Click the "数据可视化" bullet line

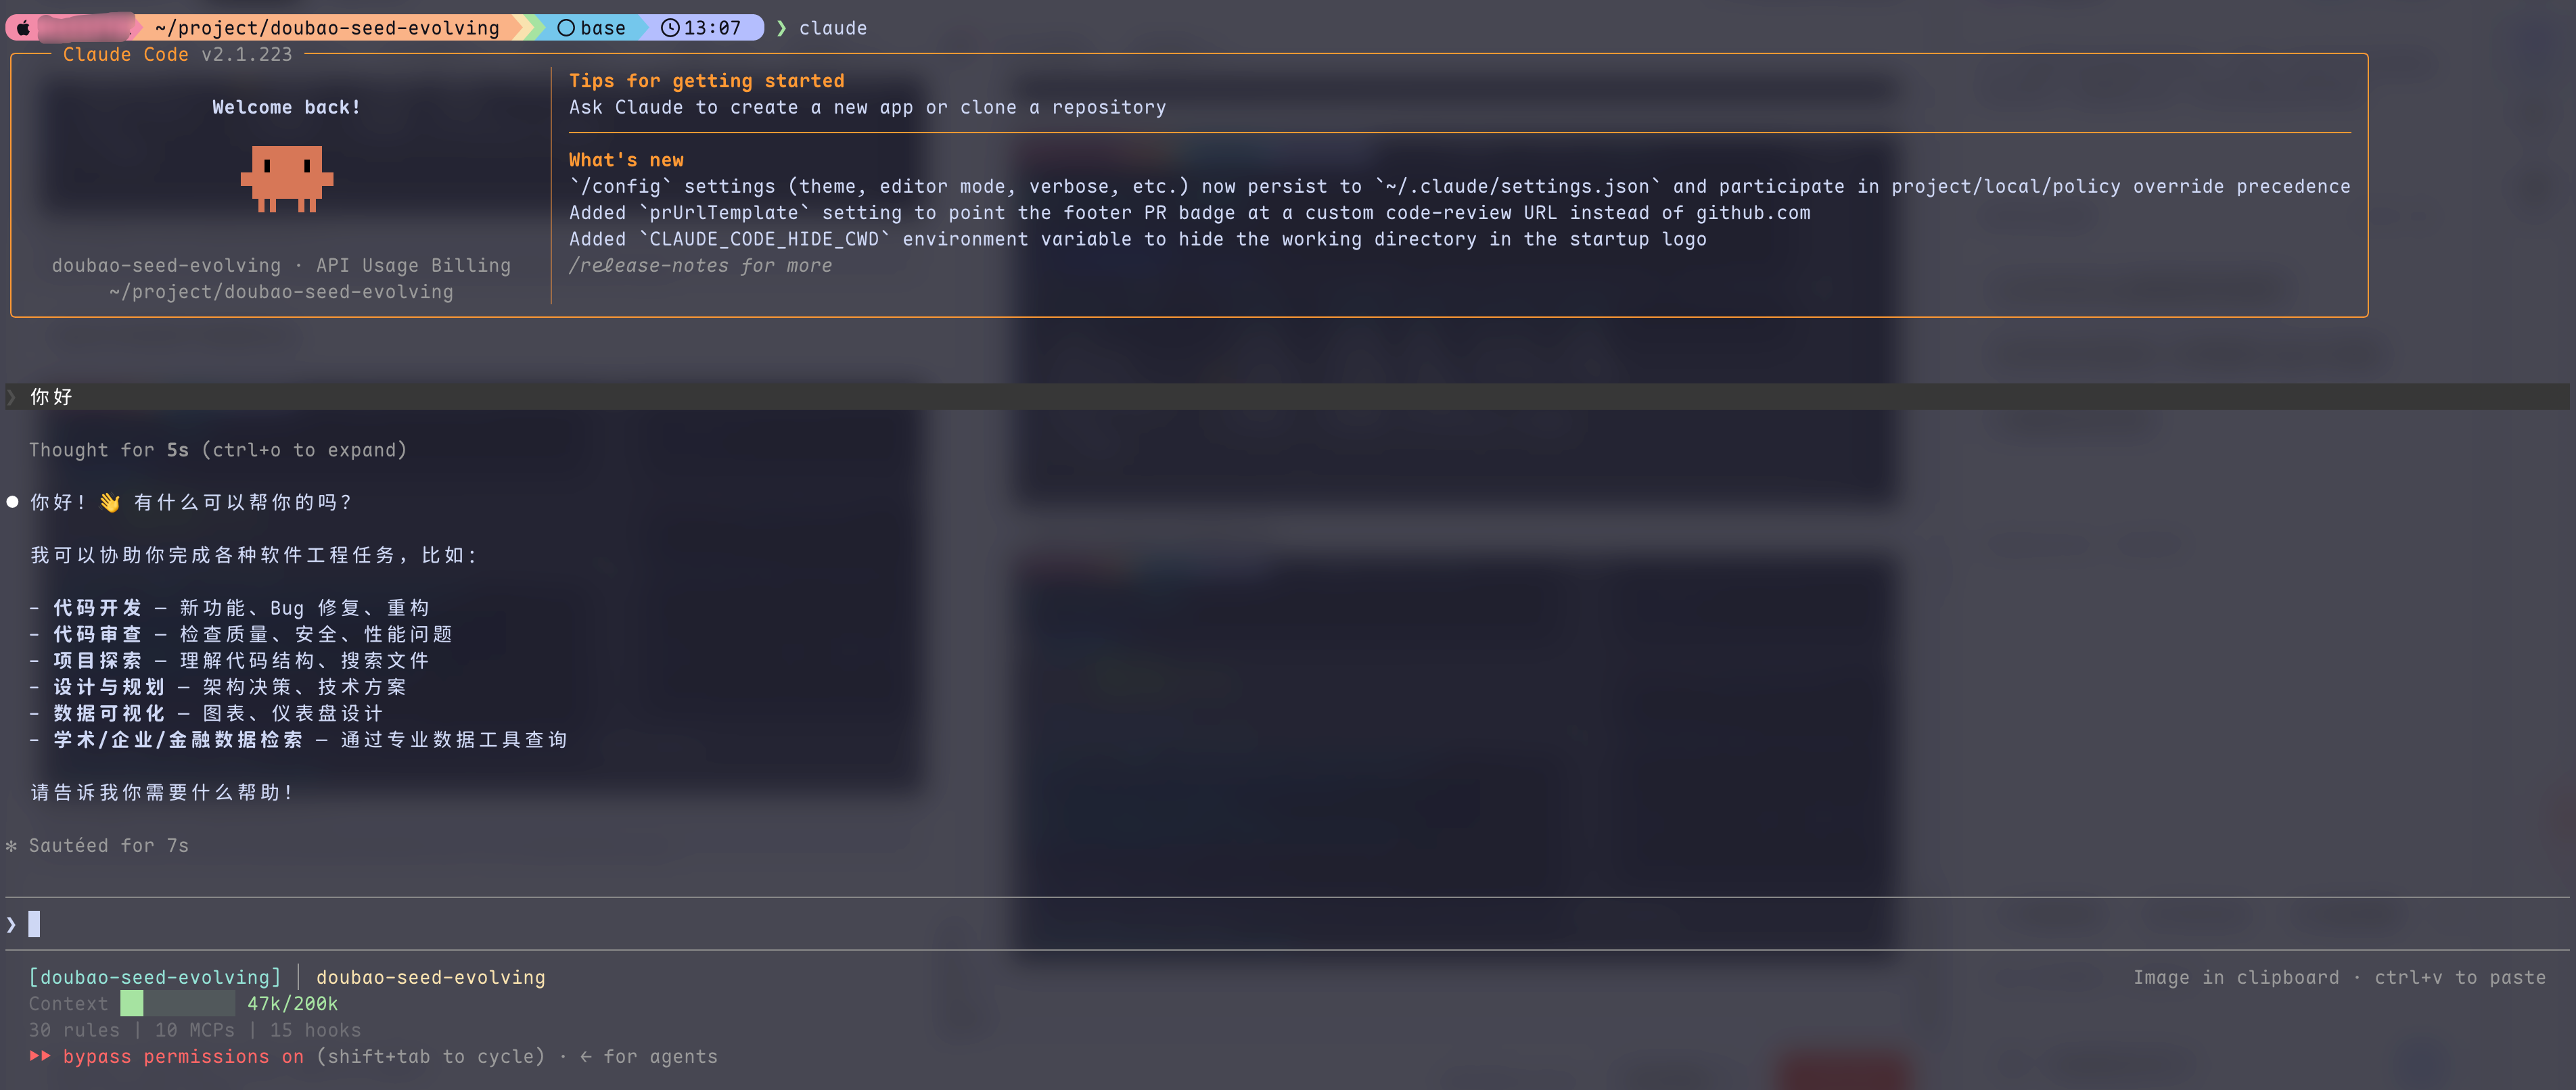(207, 713)
